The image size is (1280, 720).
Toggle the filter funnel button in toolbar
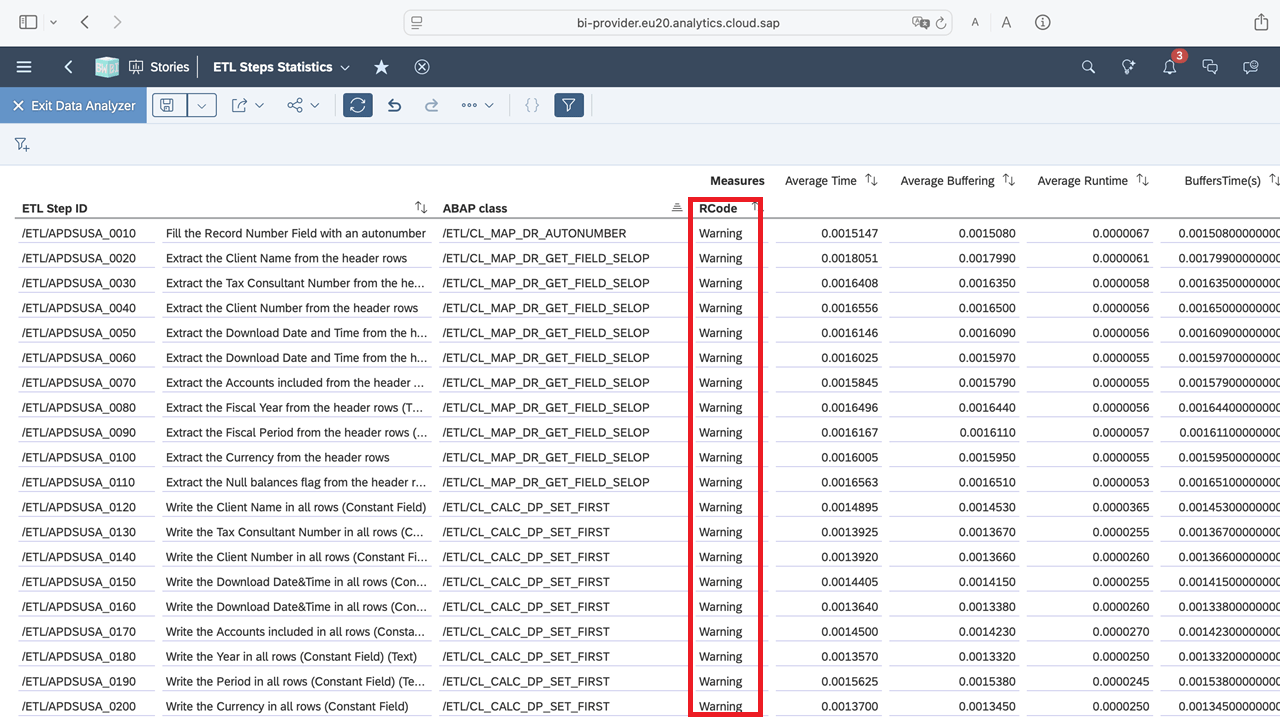pyautogui.click(x=568, y=105)
